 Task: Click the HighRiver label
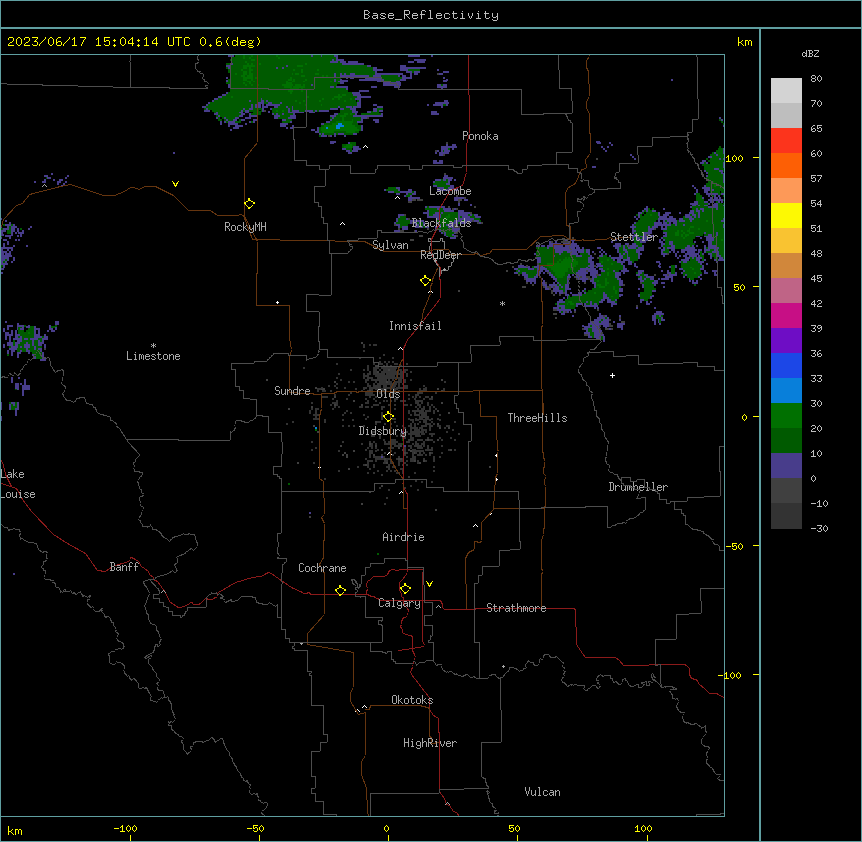pyautogui.click(x=430, y=743)
